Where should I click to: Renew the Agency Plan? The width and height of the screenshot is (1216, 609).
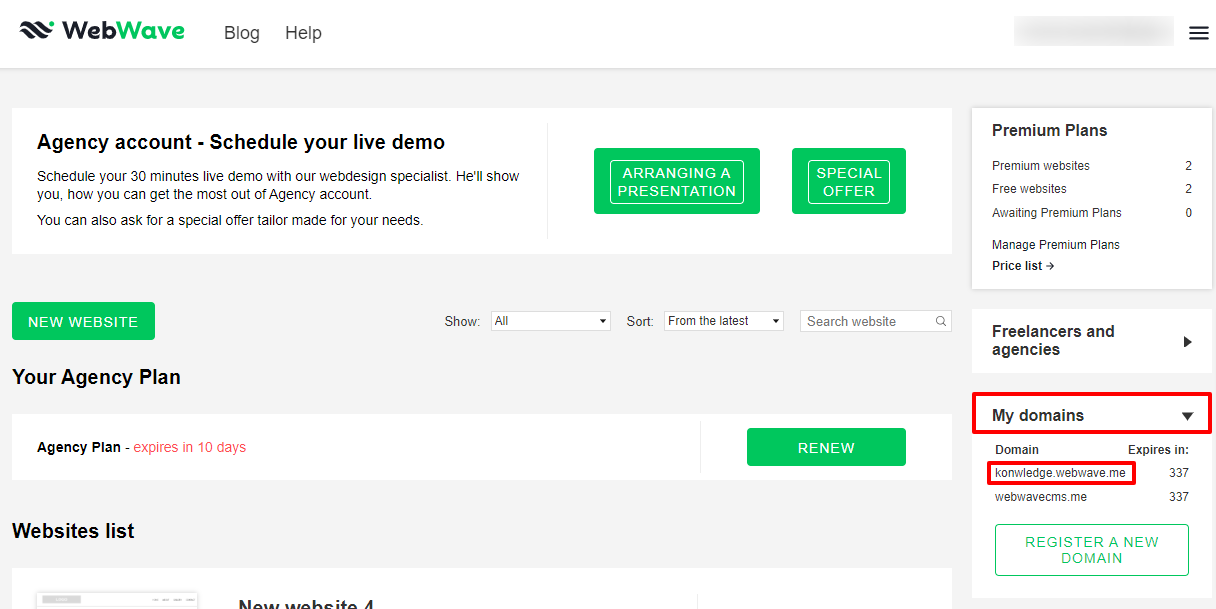tap(826, 447)
